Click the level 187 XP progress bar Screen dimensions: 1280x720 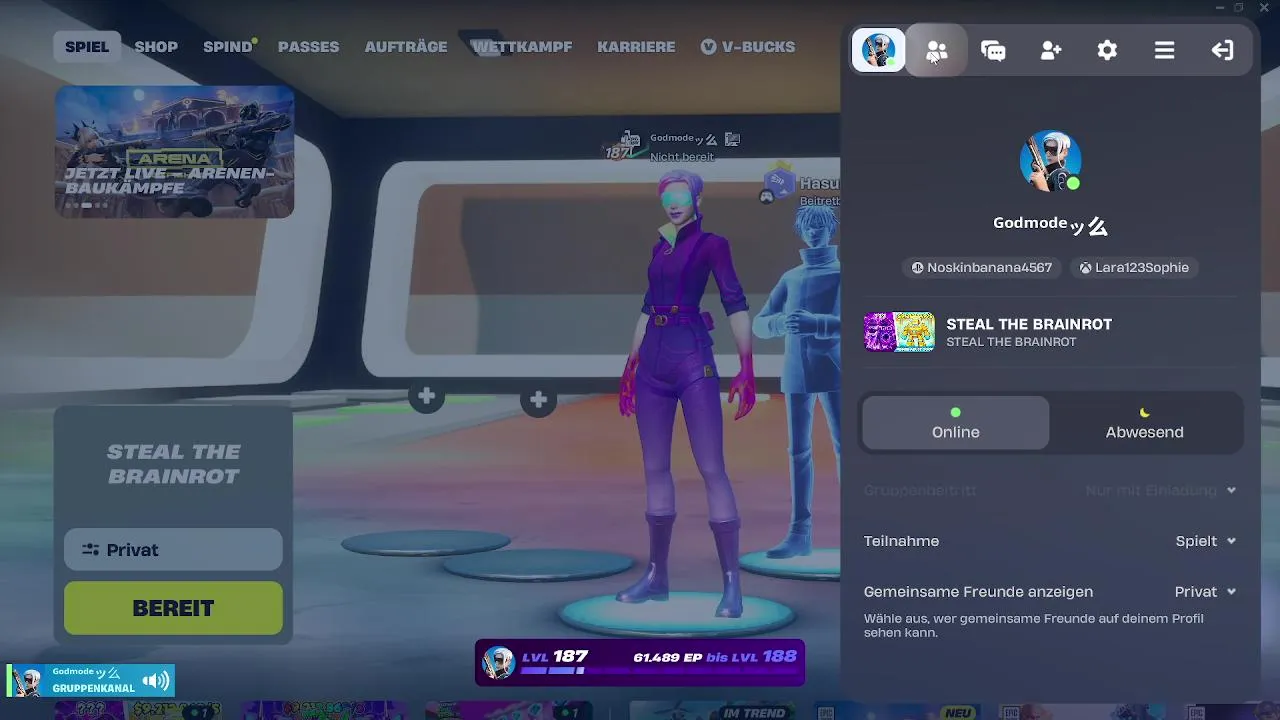(x=640, y=662)
